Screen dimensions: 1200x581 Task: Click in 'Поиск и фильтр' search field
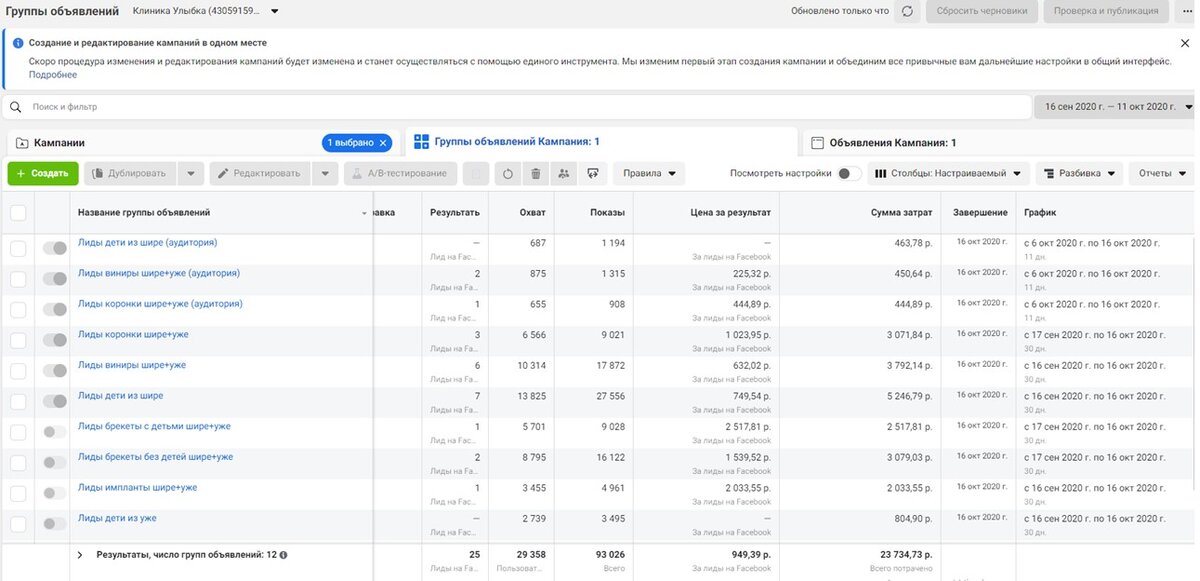coord(517,107)
